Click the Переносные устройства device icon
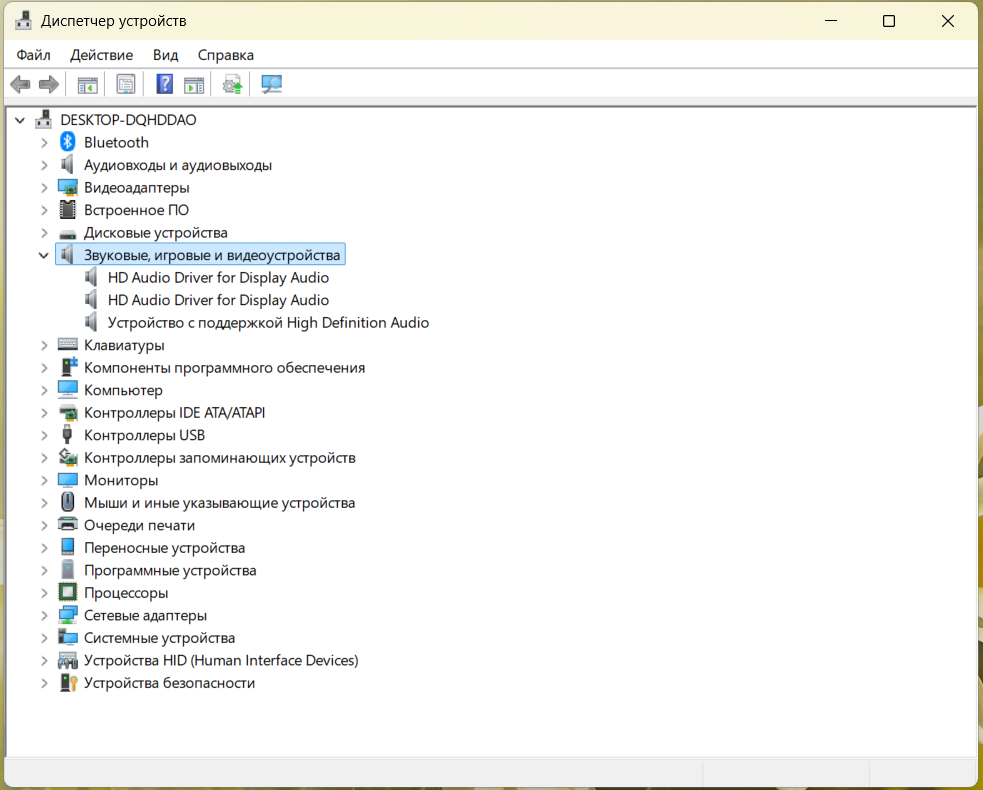 coord(68,547)
